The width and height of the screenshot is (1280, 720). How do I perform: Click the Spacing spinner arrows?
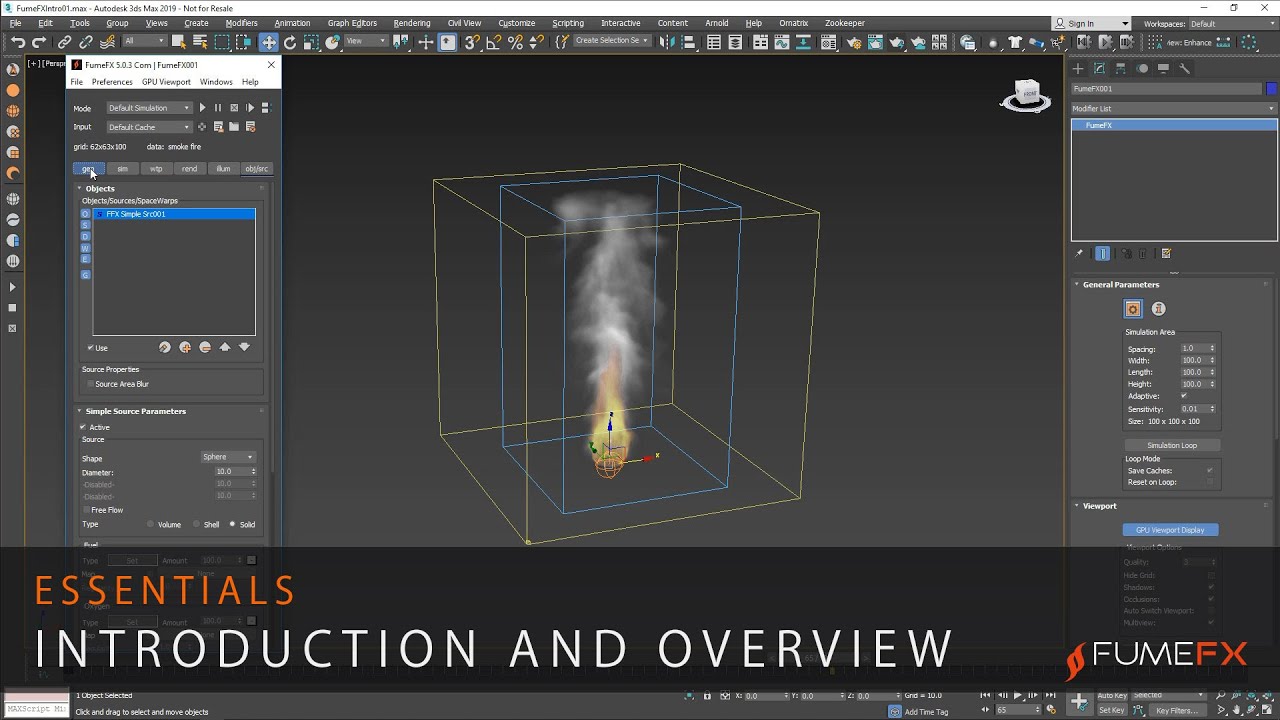[x=1212, y=349]
